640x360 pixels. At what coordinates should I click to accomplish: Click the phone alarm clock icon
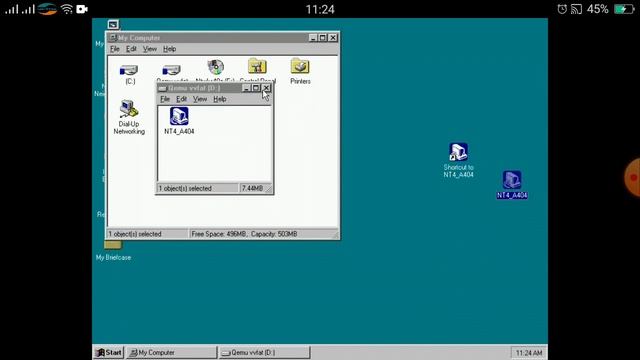(x=562, y=9)
